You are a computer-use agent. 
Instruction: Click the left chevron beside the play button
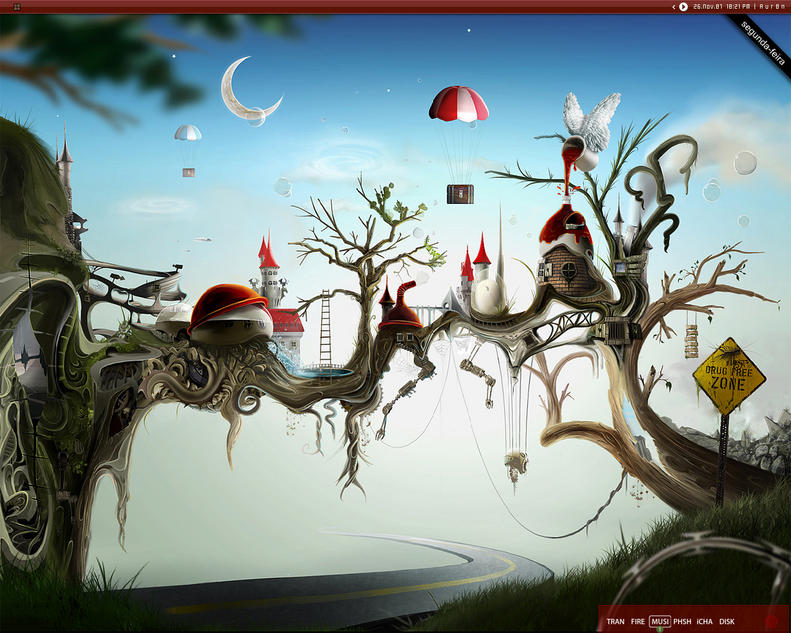[673, 7]
